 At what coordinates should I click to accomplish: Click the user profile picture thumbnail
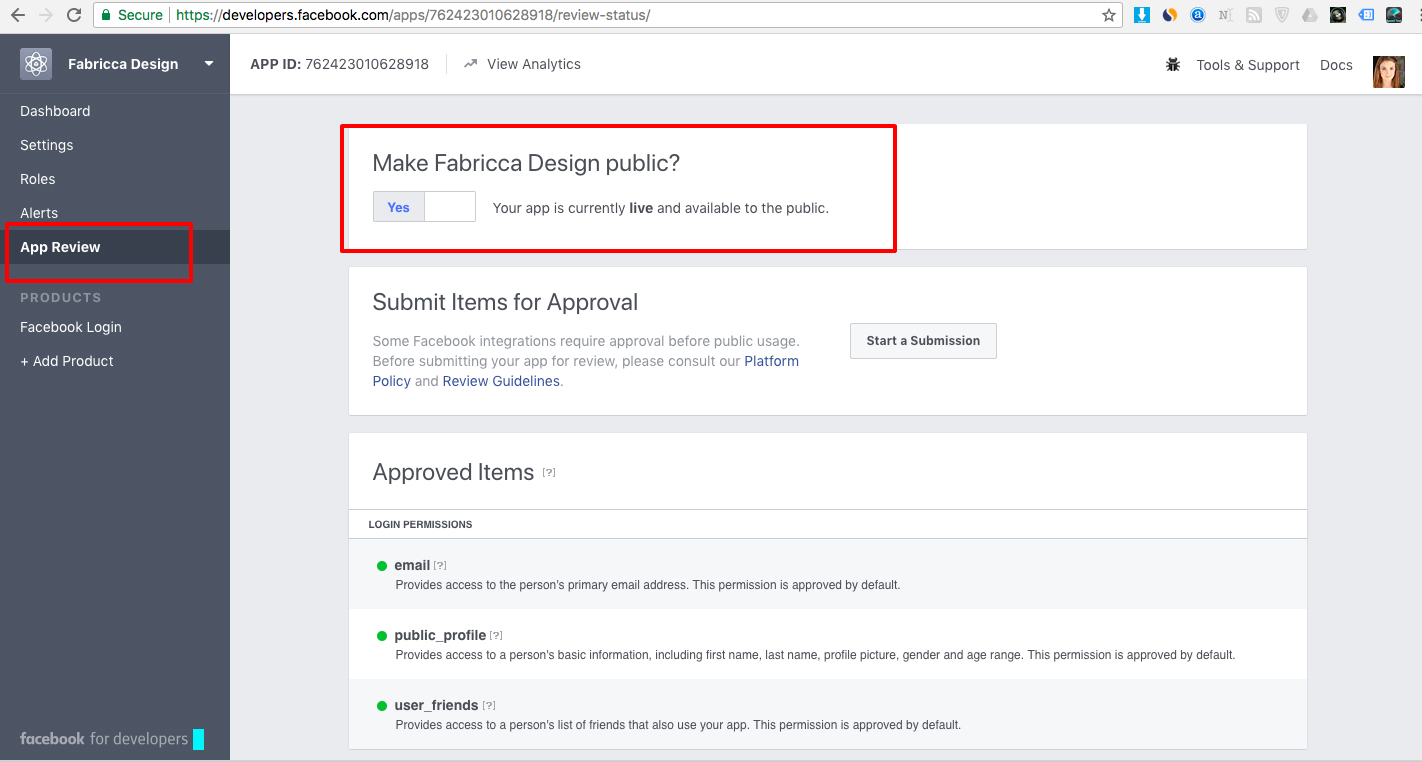[x=1389, y=71]
